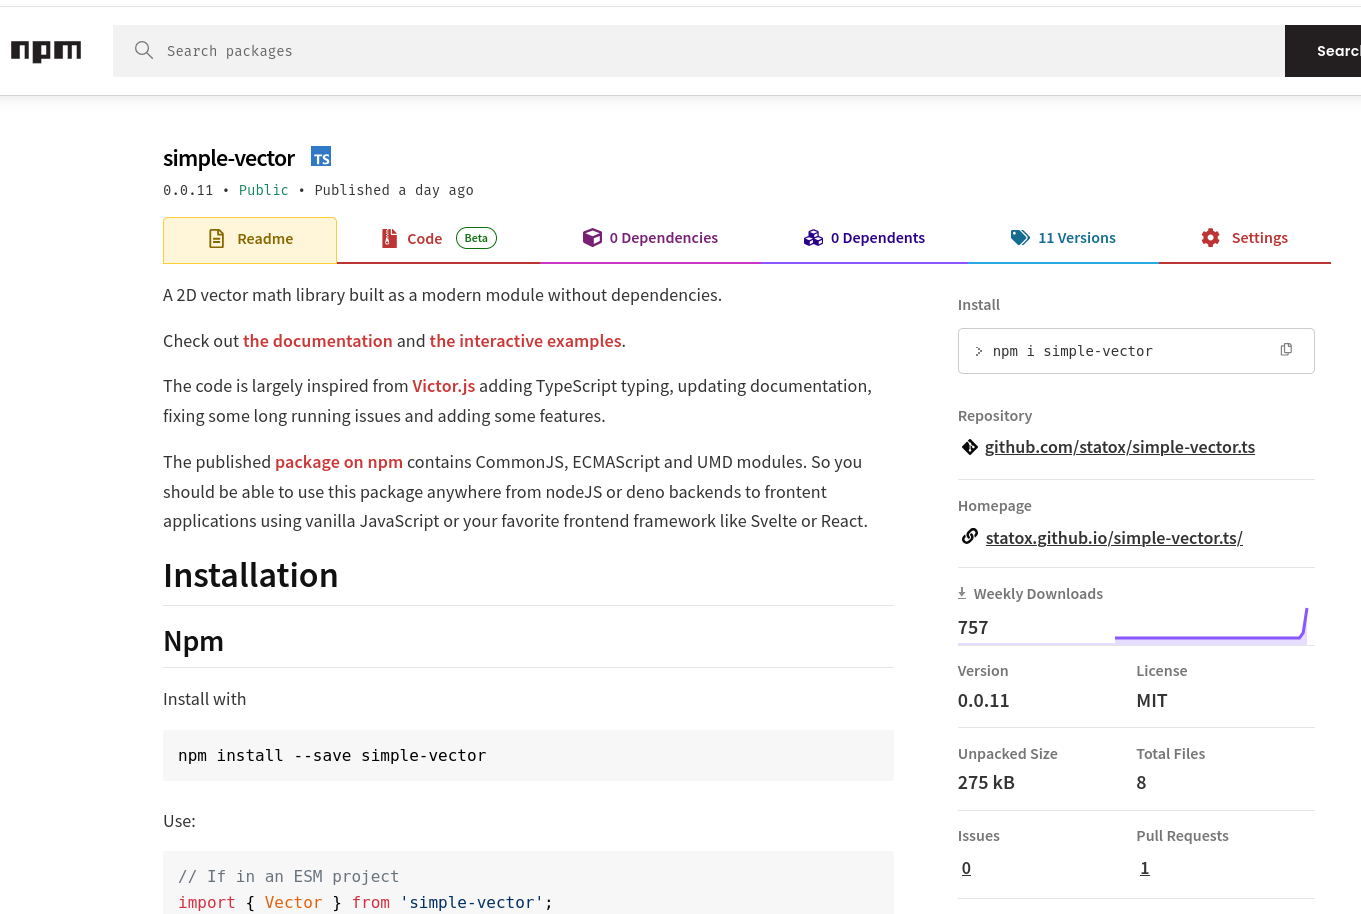Click the Settings gear icon
1361x914 pixels.
1210,237
